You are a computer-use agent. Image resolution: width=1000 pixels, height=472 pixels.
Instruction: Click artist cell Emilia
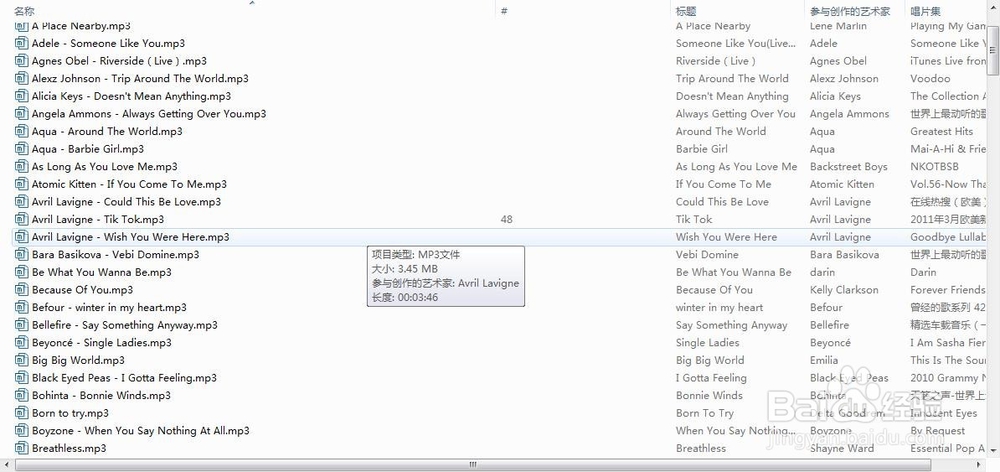click(x=824, y=360)
